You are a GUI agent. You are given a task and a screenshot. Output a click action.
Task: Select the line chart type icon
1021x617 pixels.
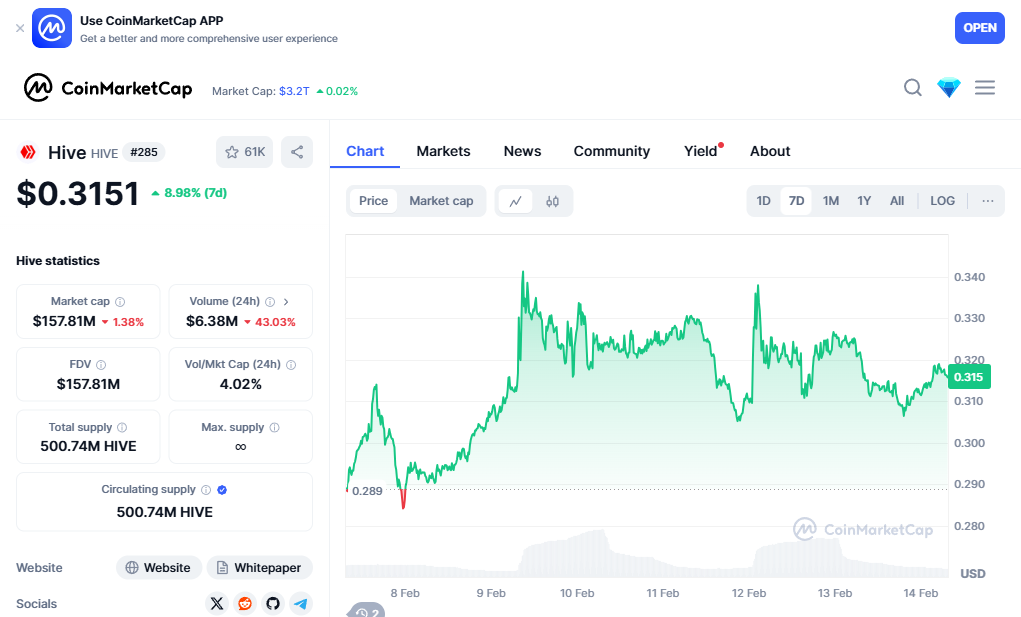tap(516, 201)
